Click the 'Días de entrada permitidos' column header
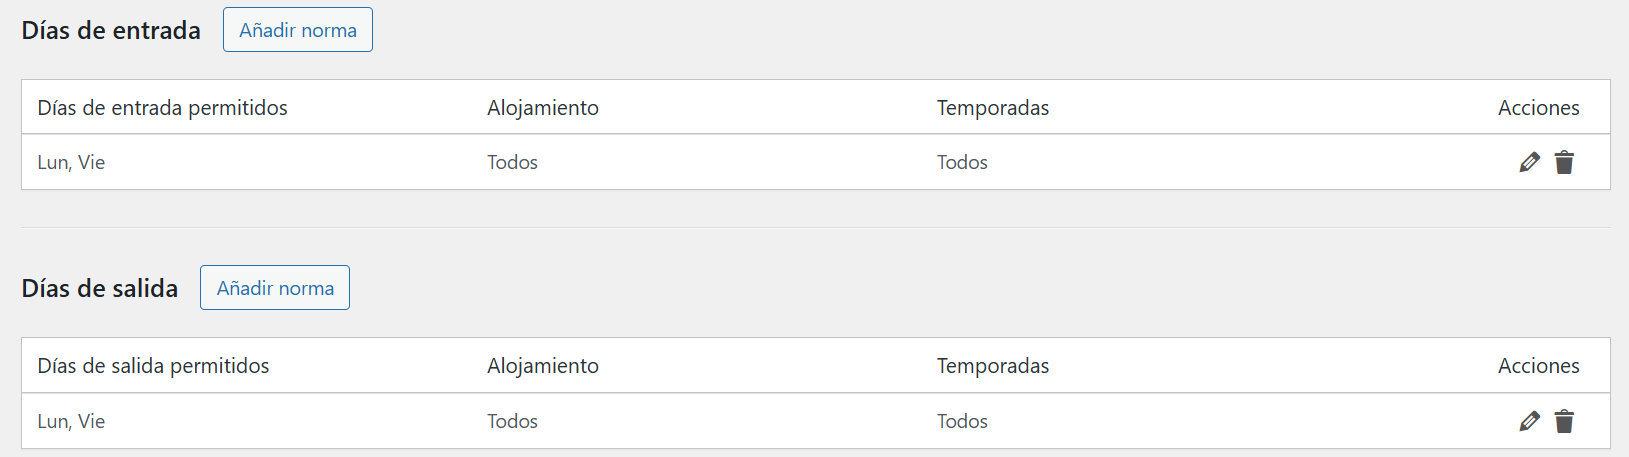 (162, 108)
